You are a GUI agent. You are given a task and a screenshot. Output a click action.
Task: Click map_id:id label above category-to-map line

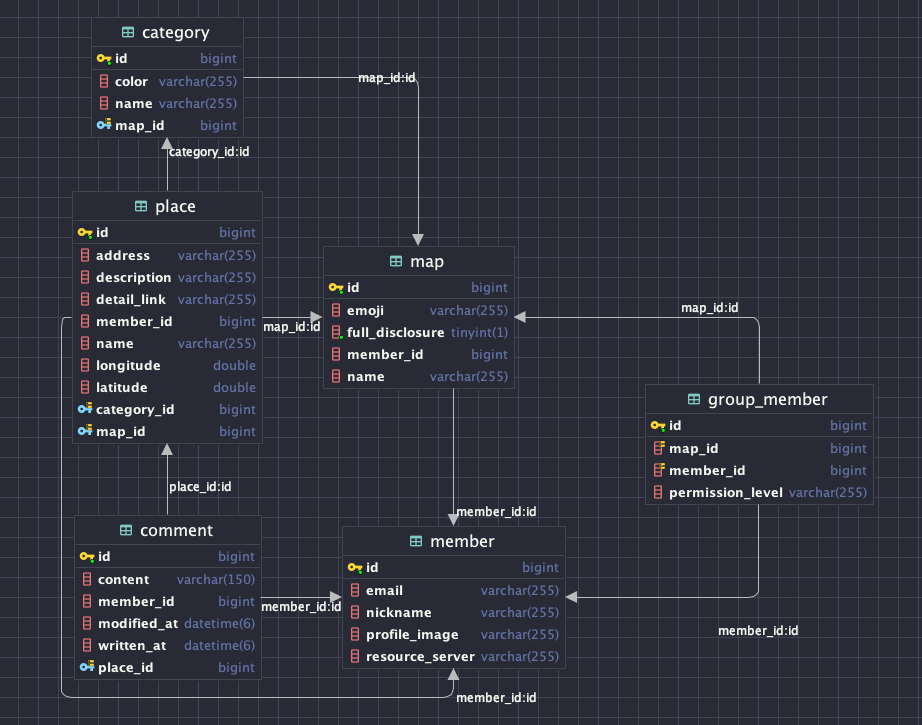point(387,78)
